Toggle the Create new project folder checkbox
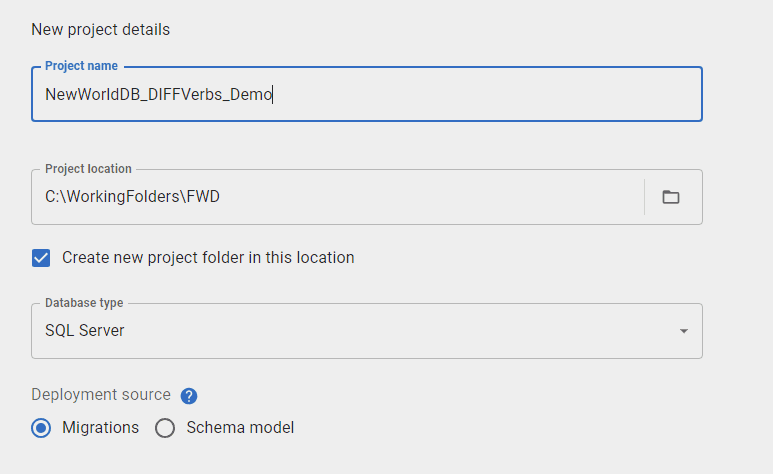The height and width of the screenshot is (474, 773). point(41,258)
